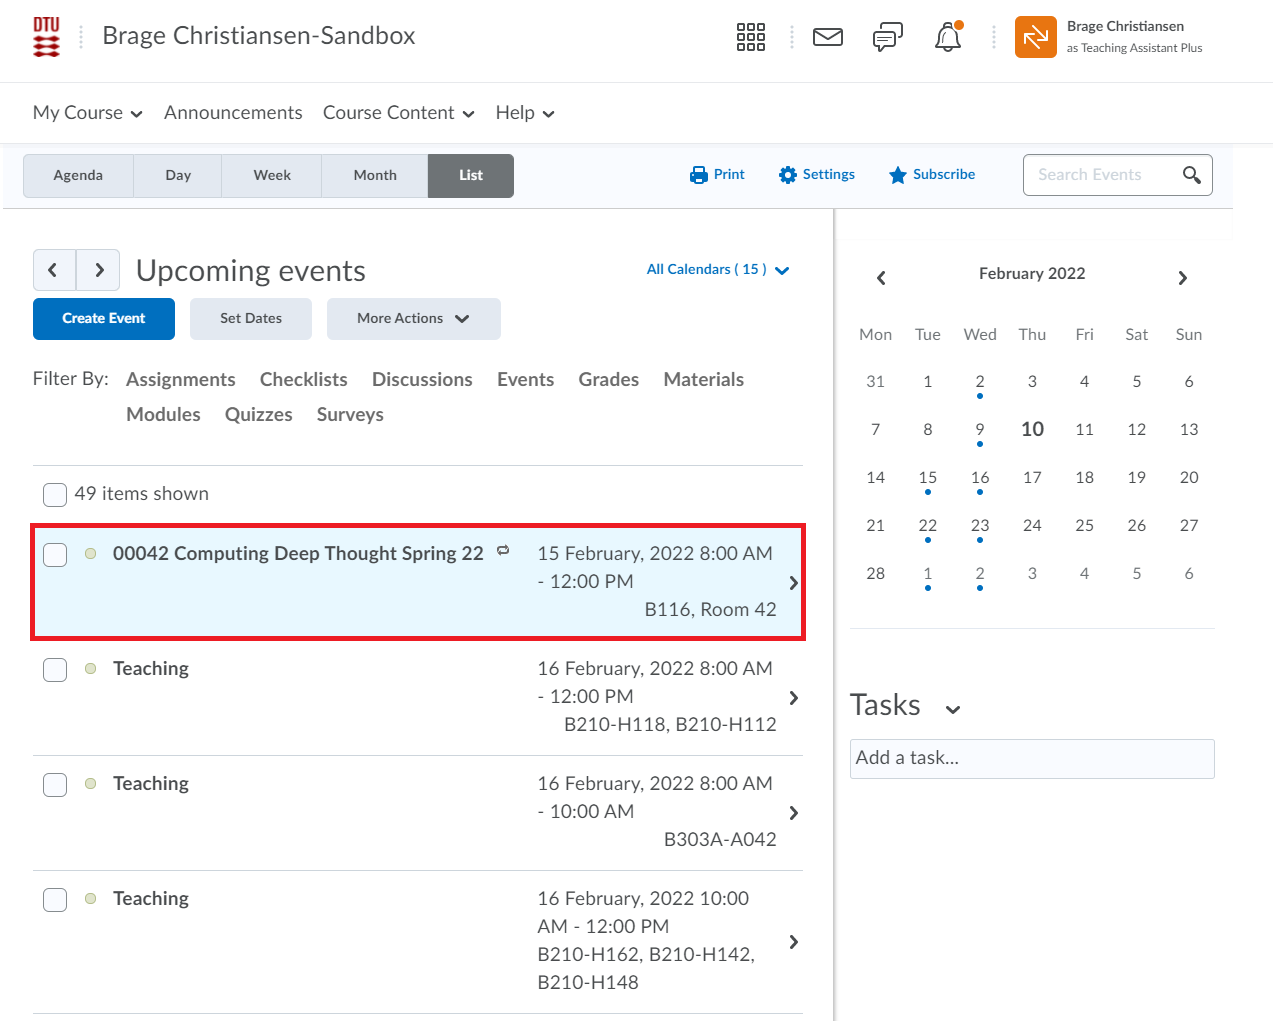Click the Subscribe star icon

pyautogui.click(x=898, y=175)
